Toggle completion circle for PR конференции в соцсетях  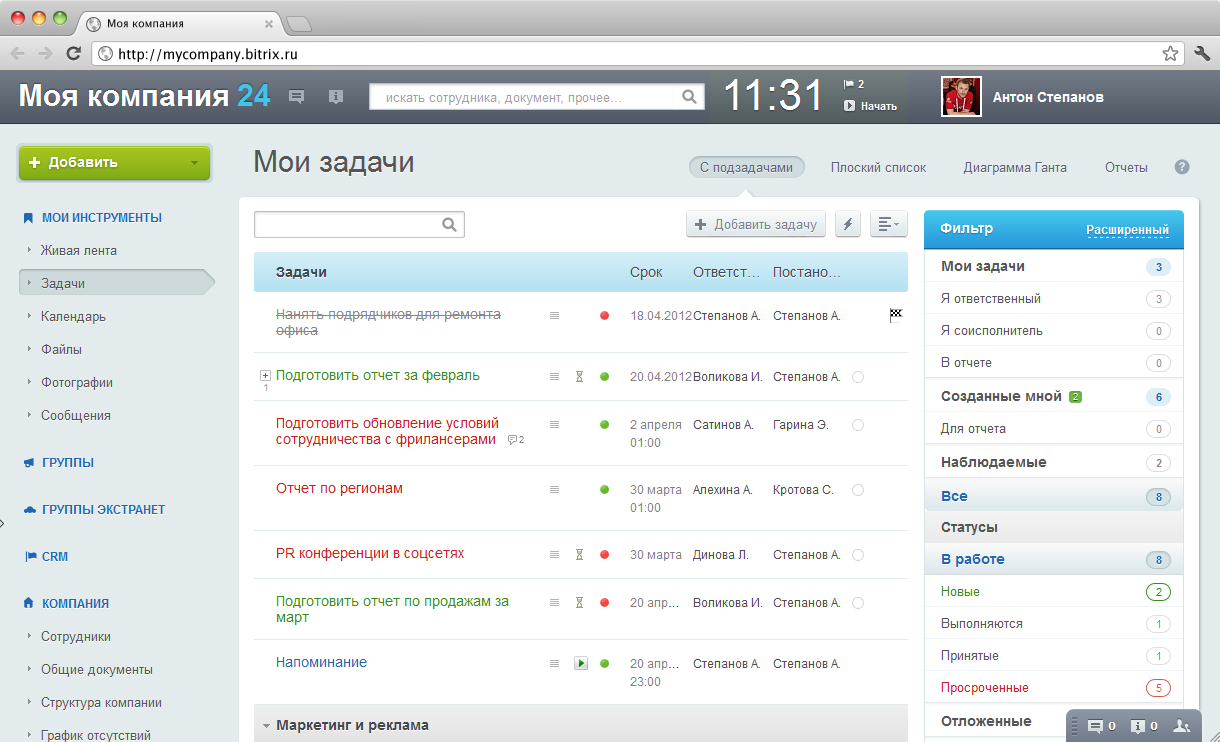(x=858, y=555)
